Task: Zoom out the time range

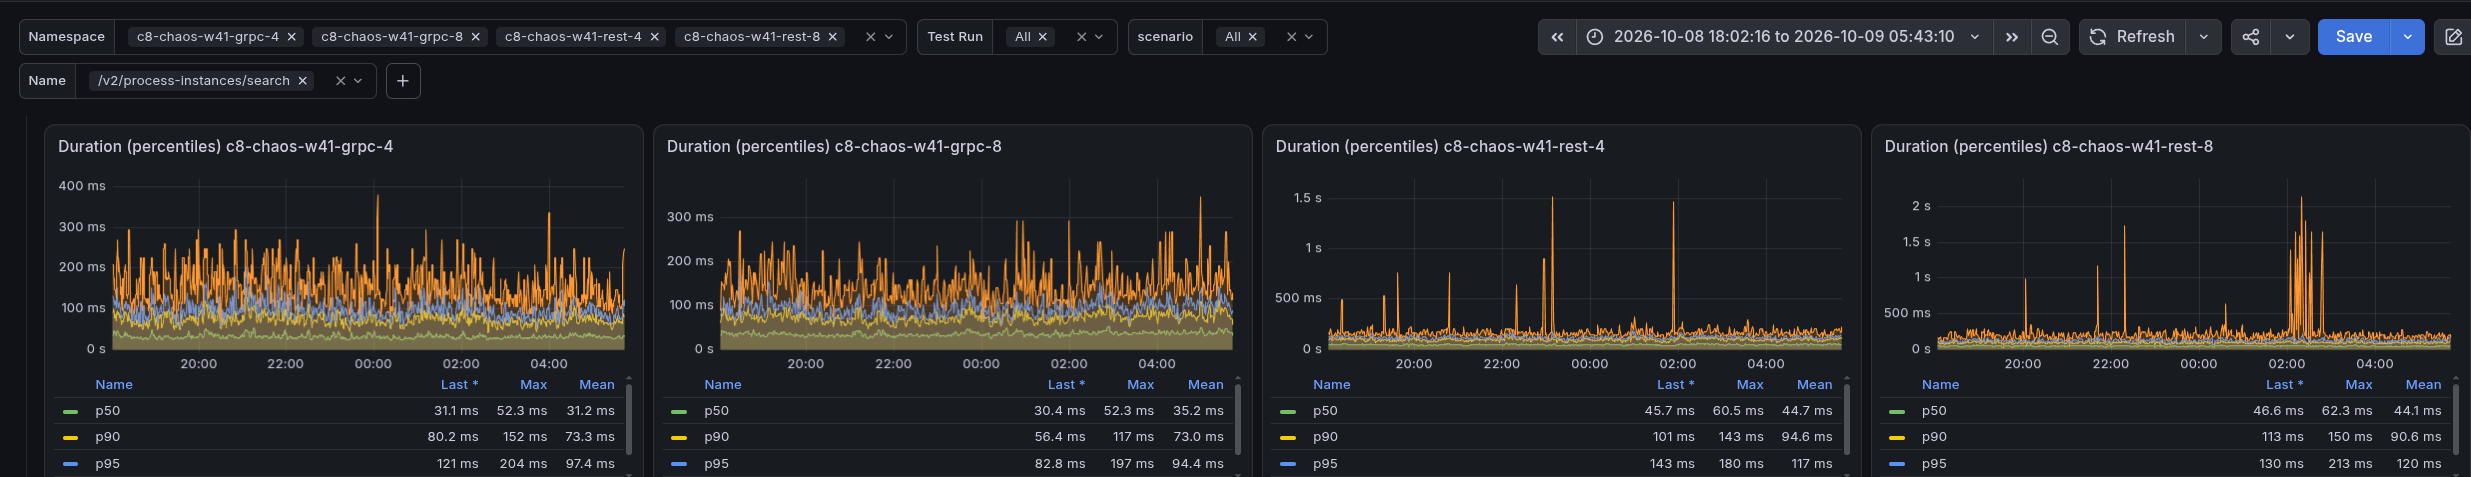Action: pyautogui.click(x=2050, y=37)
